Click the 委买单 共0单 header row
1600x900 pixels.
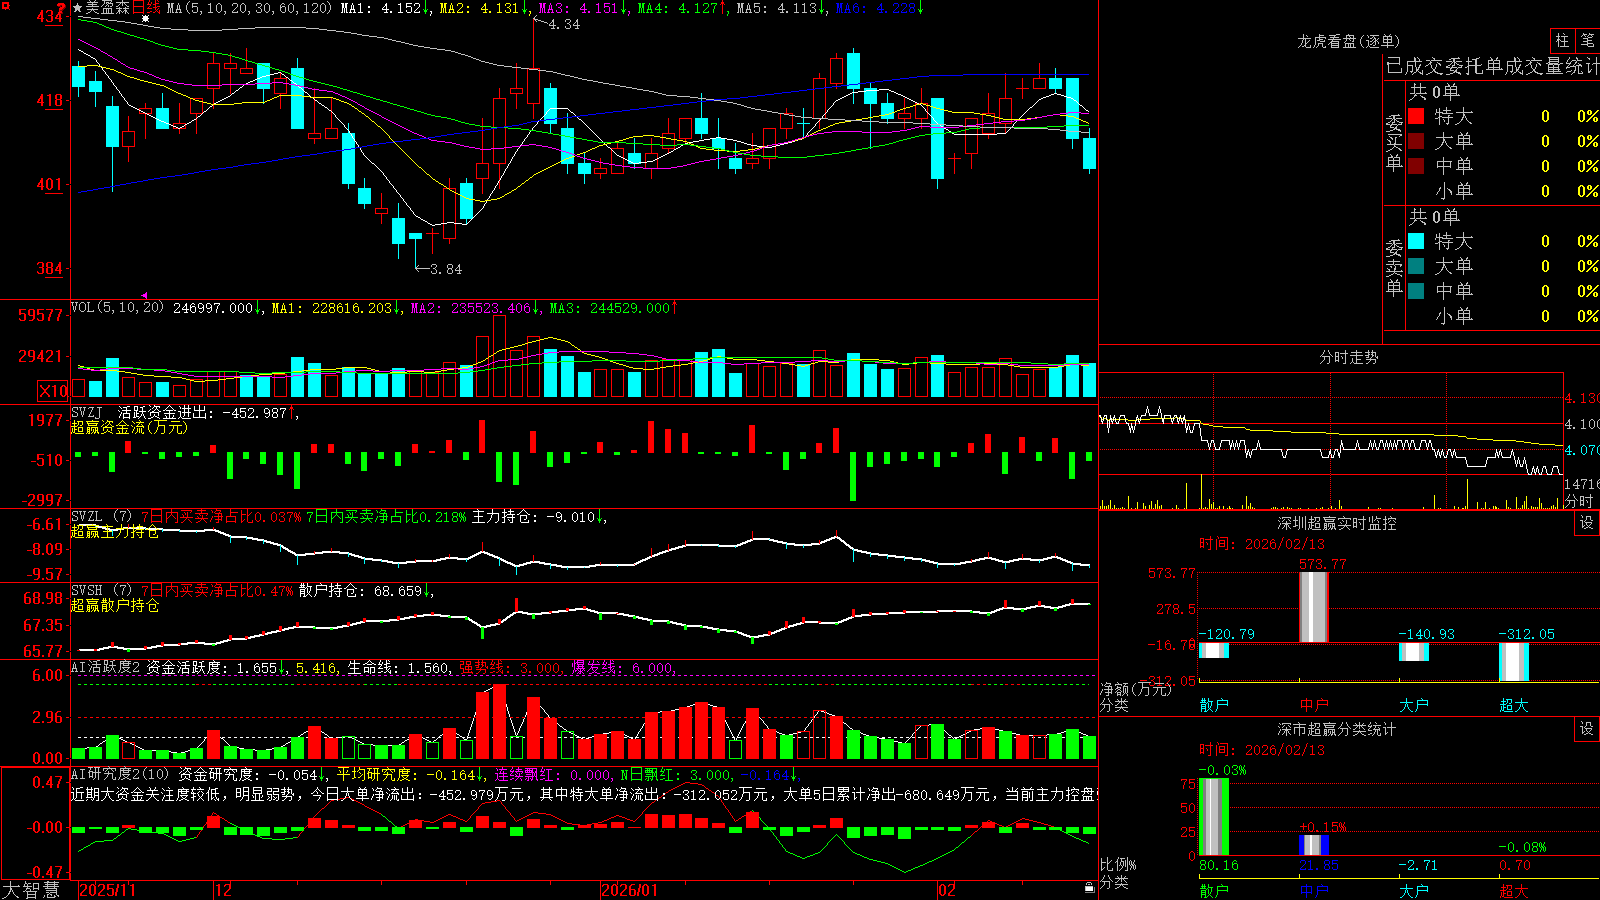(1504, 91)
